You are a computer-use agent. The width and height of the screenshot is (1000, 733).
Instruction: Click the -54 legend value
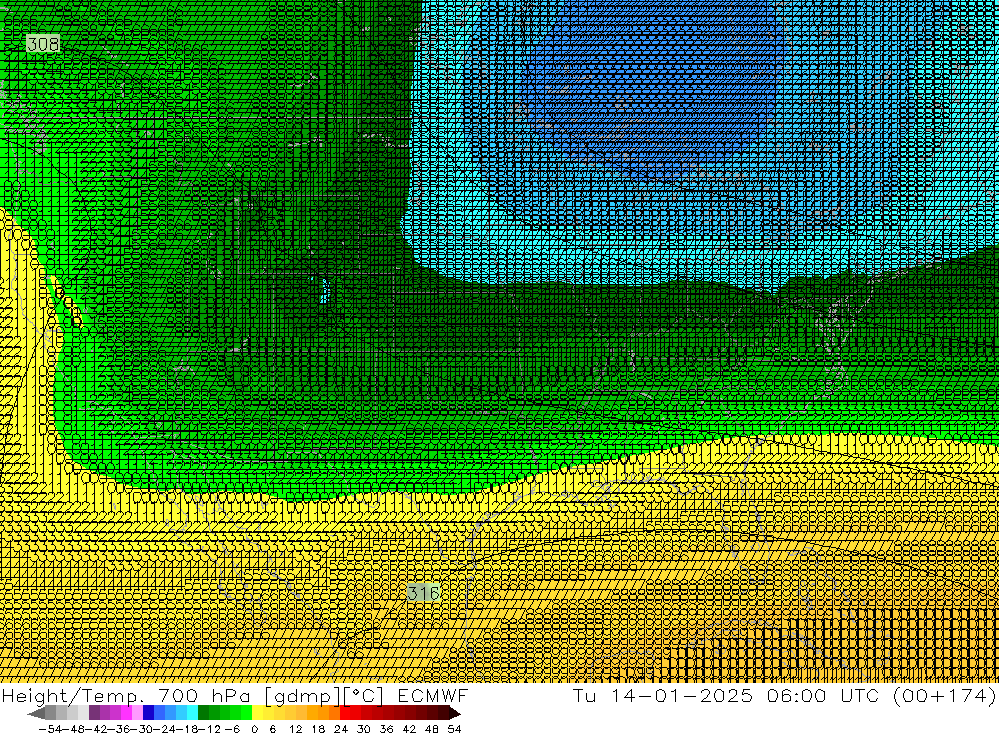(x=51, y=729)
